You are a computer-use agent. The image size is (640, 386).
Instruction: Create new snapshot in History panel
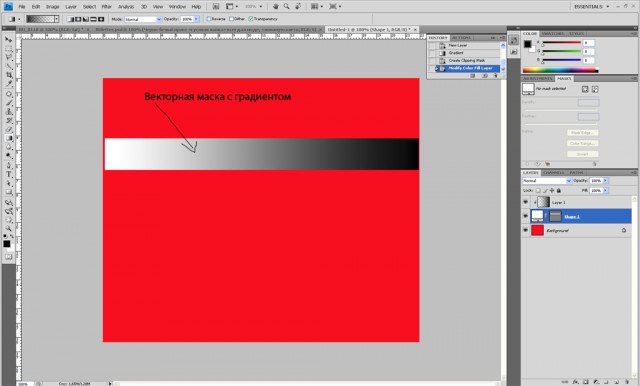[484, 76]
